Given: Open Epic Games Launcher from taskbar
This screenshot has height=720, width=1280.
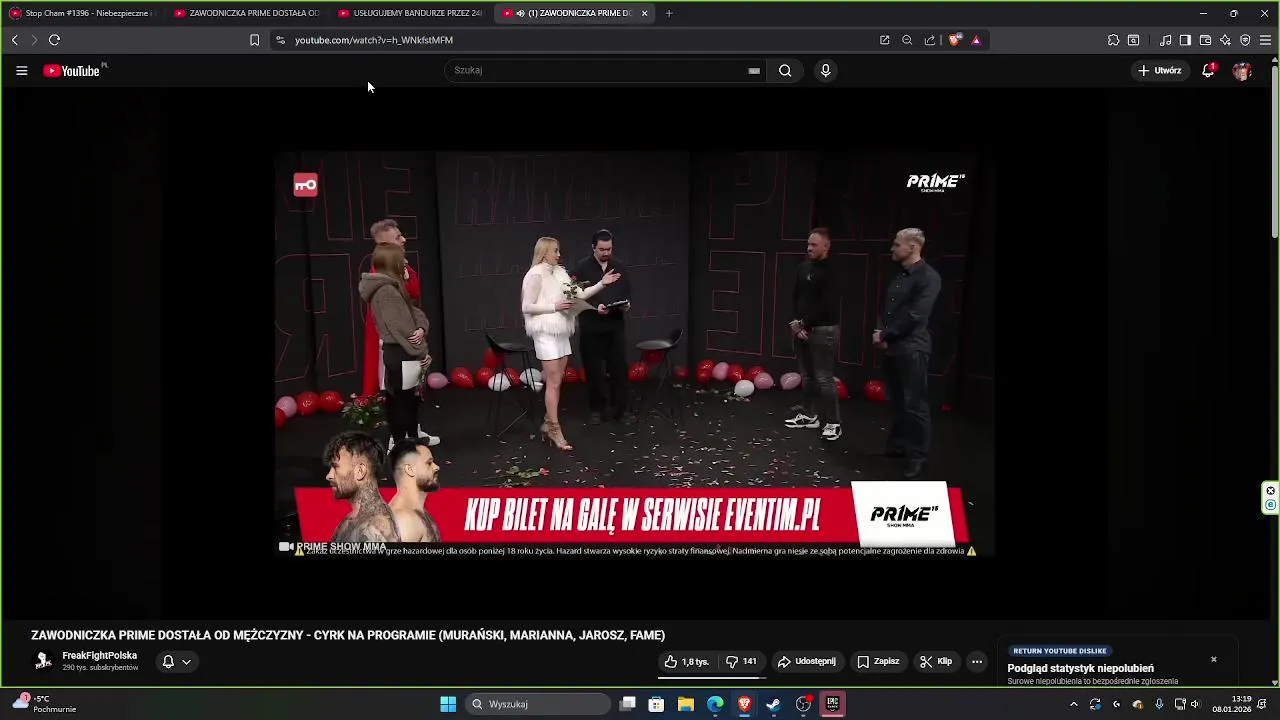Looking at the screenshot, I should 832,704.
